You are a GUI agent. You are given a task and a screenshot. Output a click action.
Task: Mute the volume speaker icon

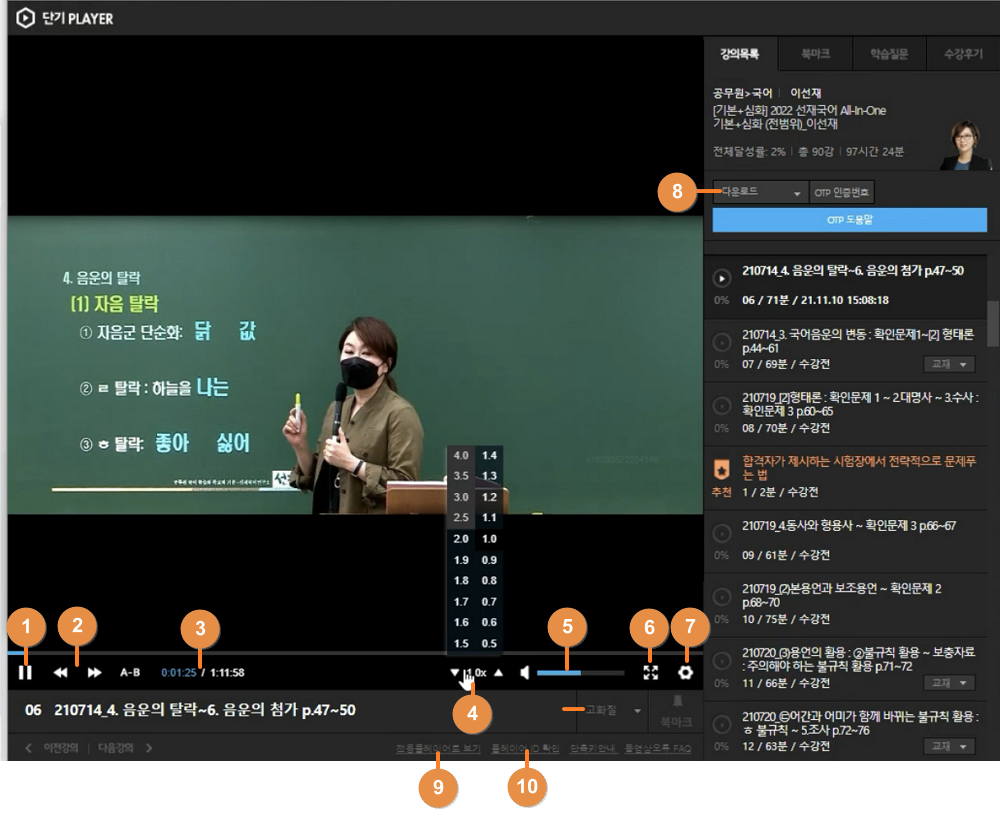click(x=525, y=673)
